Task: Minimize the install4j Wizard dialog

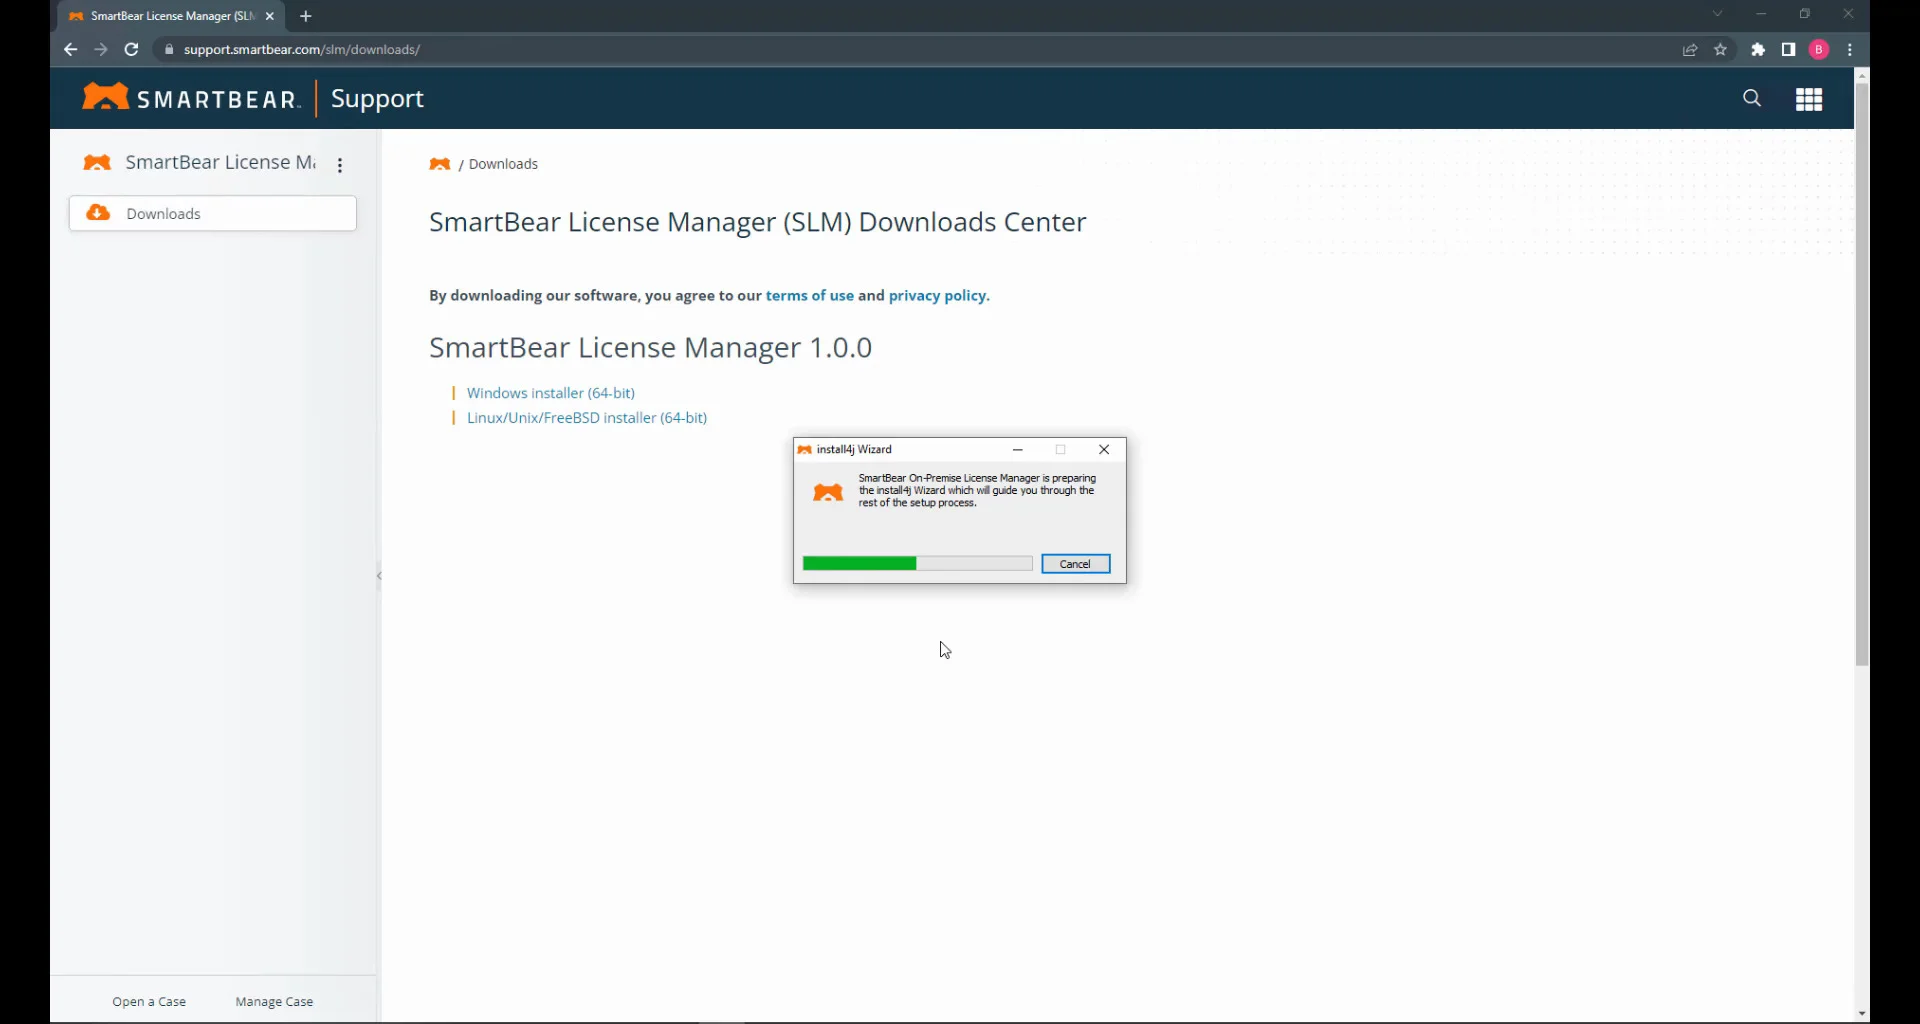Action: coord(1018,450)
